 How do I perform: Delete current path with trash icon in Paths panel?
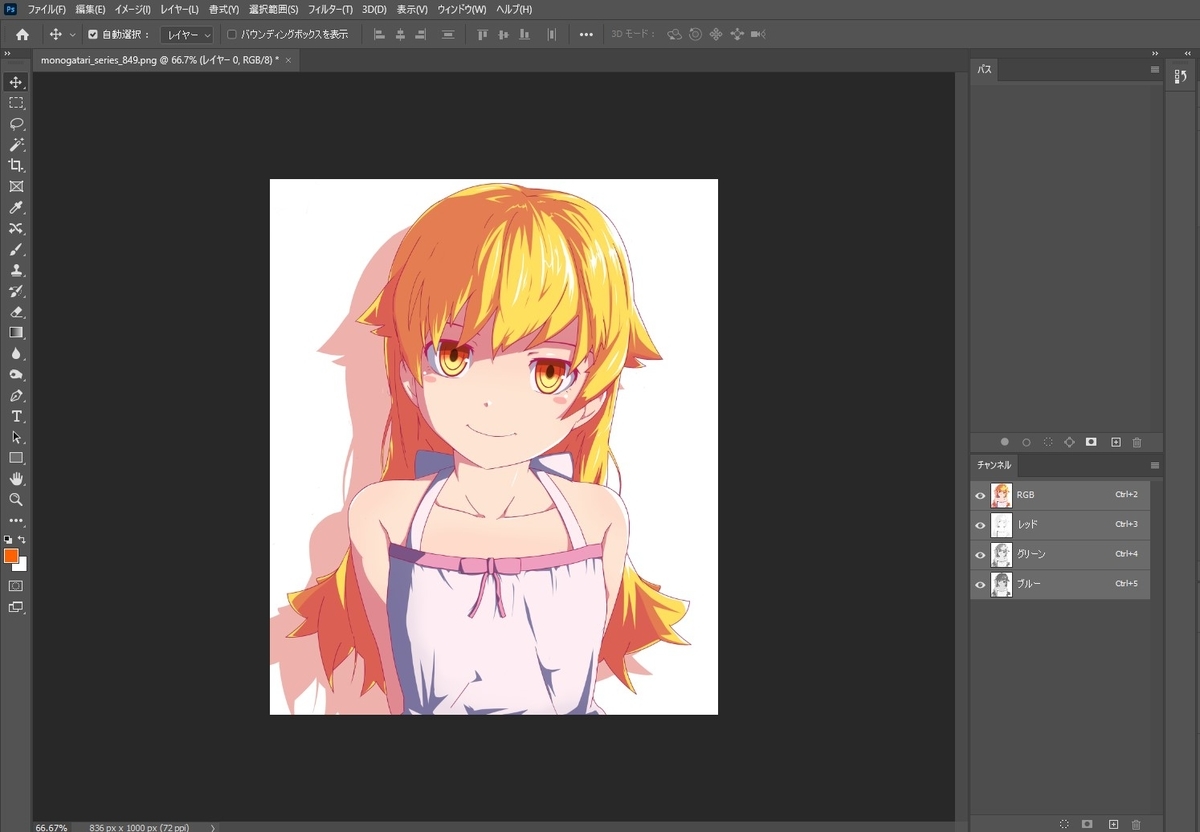pyautogui.click(x=1137, y=442)
